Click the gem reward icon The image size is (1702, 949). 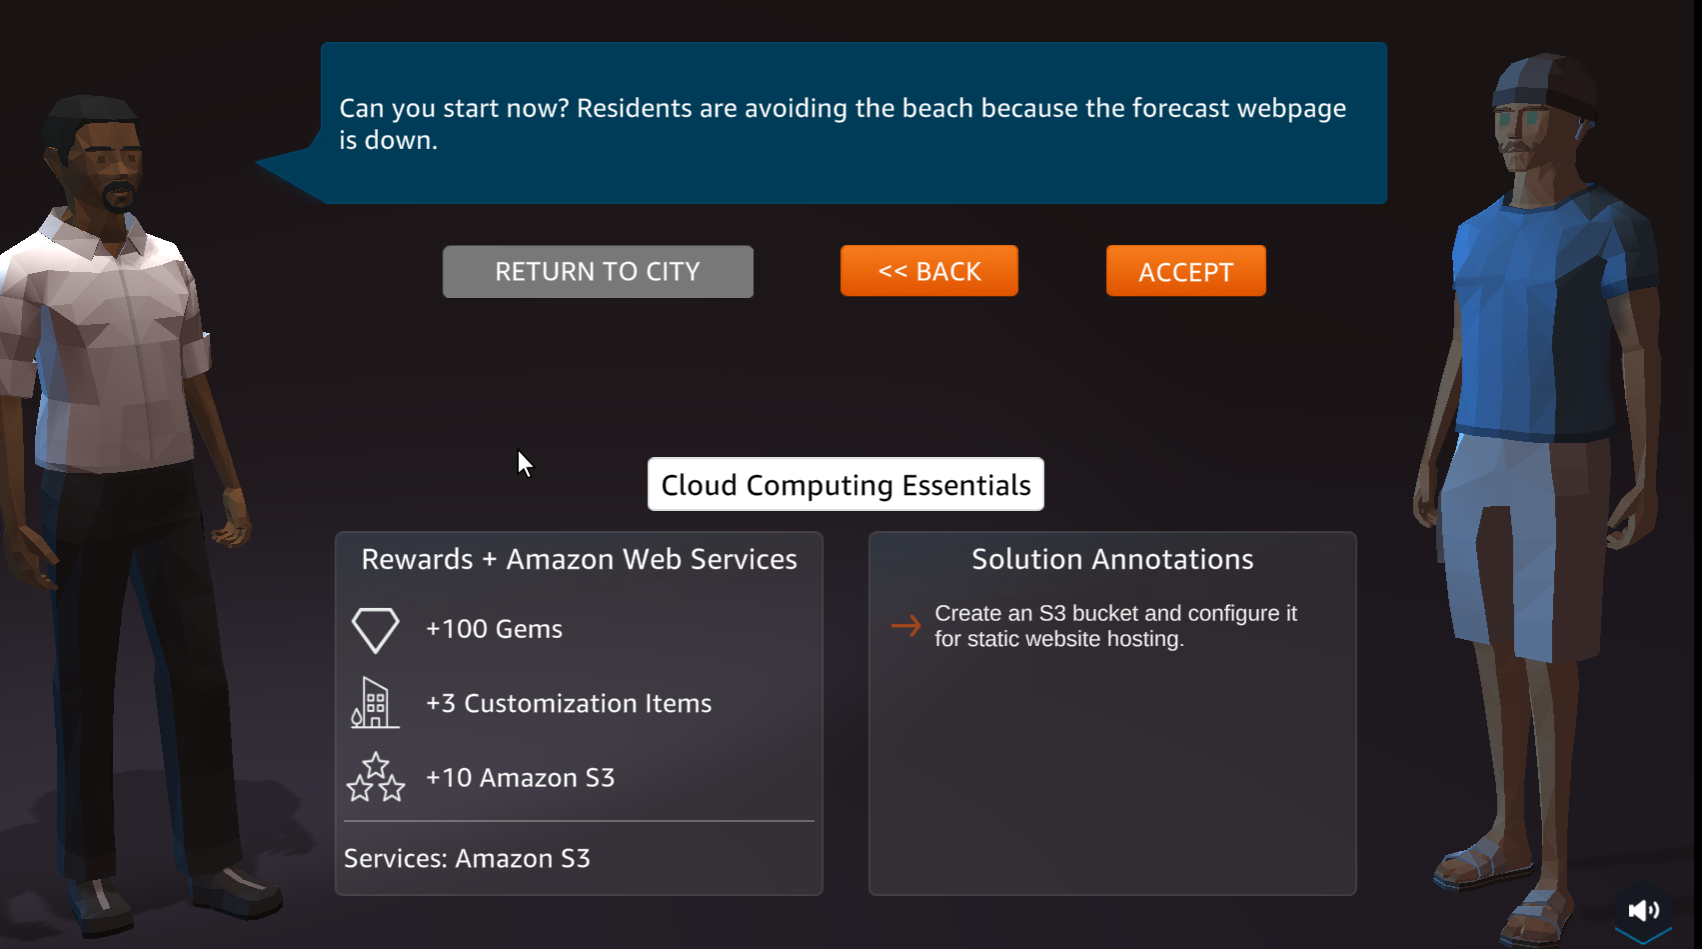[x=376, y=630]
